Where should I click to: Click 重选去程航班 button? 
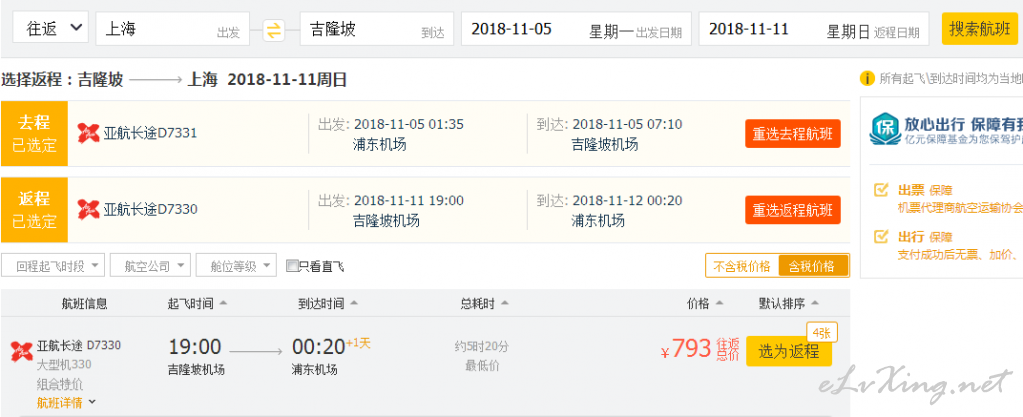pos(793,134)
